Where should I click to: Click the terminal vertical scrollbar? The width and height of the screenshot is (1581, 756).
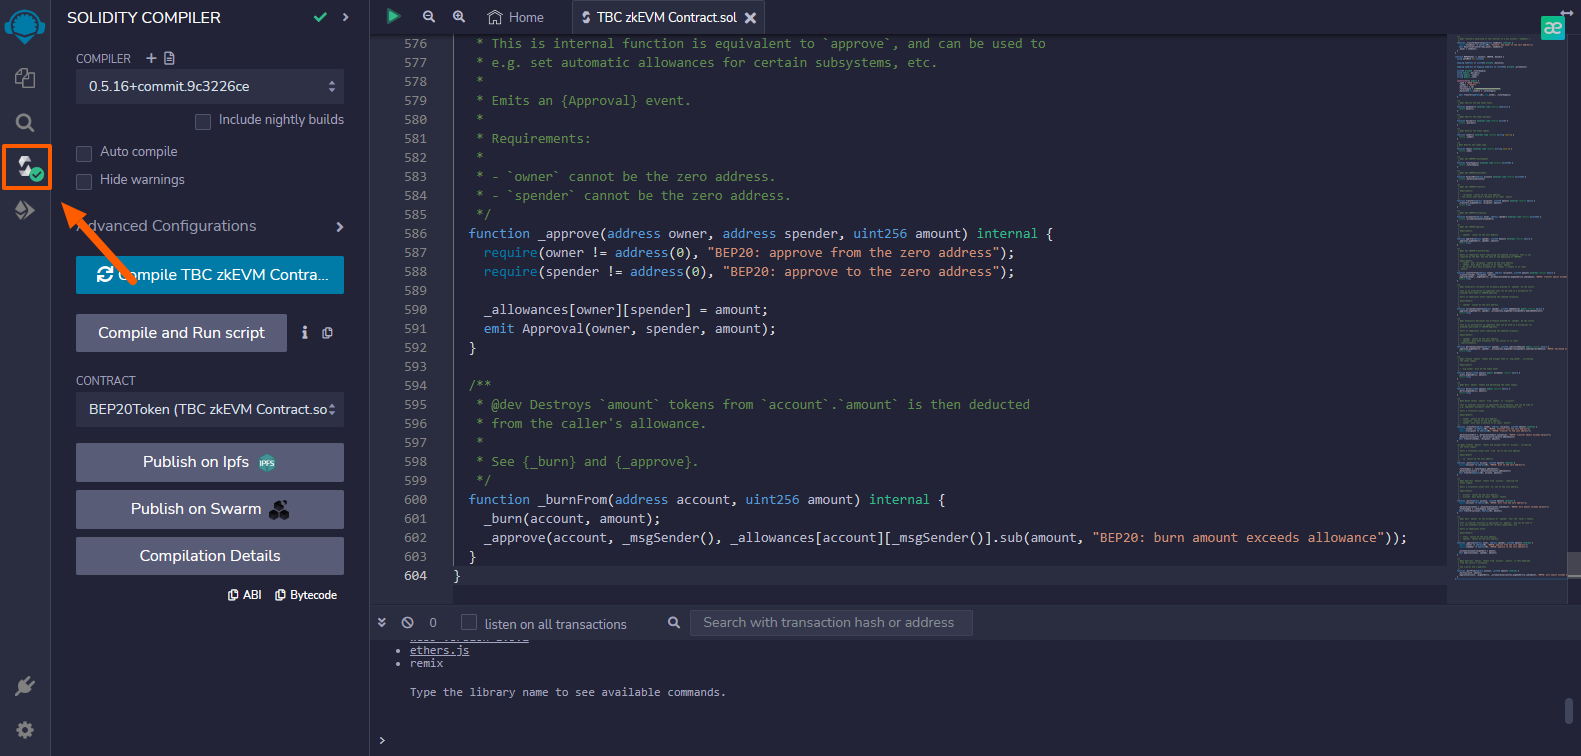1569,710
